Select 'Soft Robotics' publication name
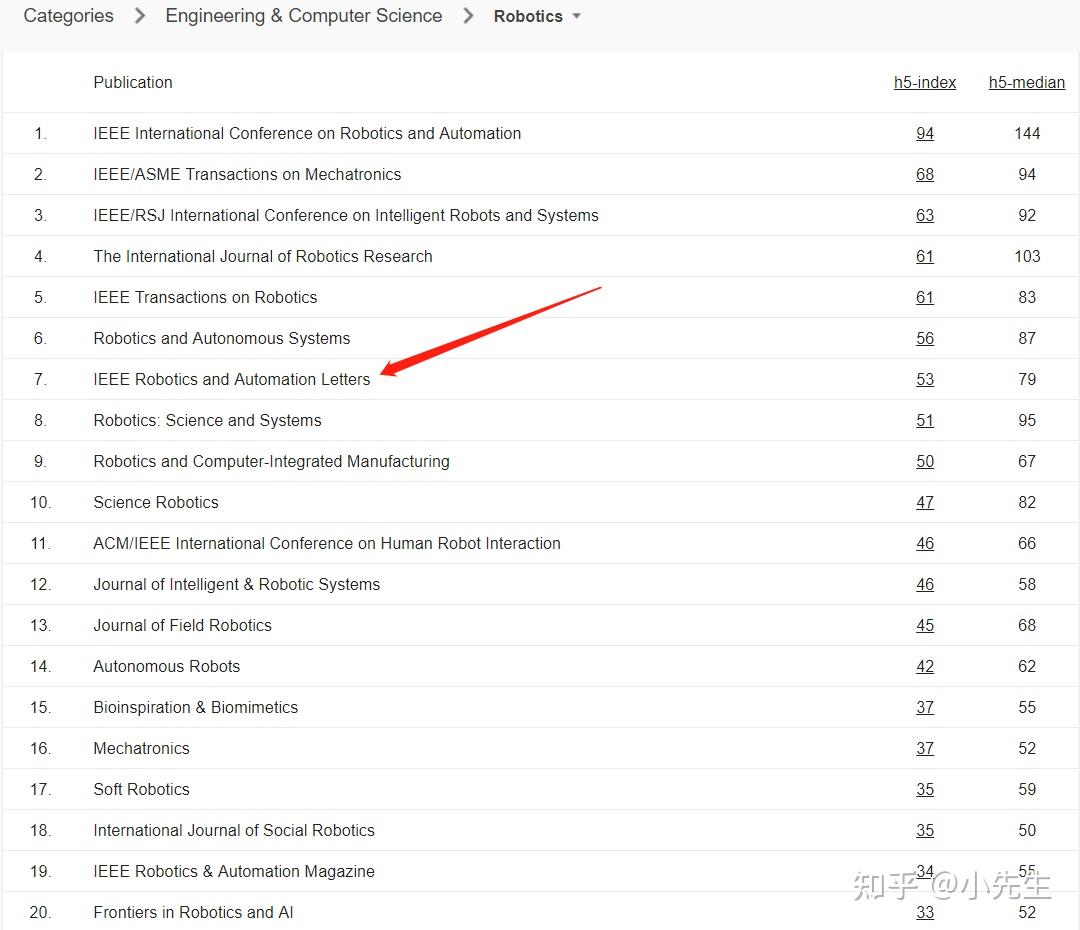 [x=141, y=789]
